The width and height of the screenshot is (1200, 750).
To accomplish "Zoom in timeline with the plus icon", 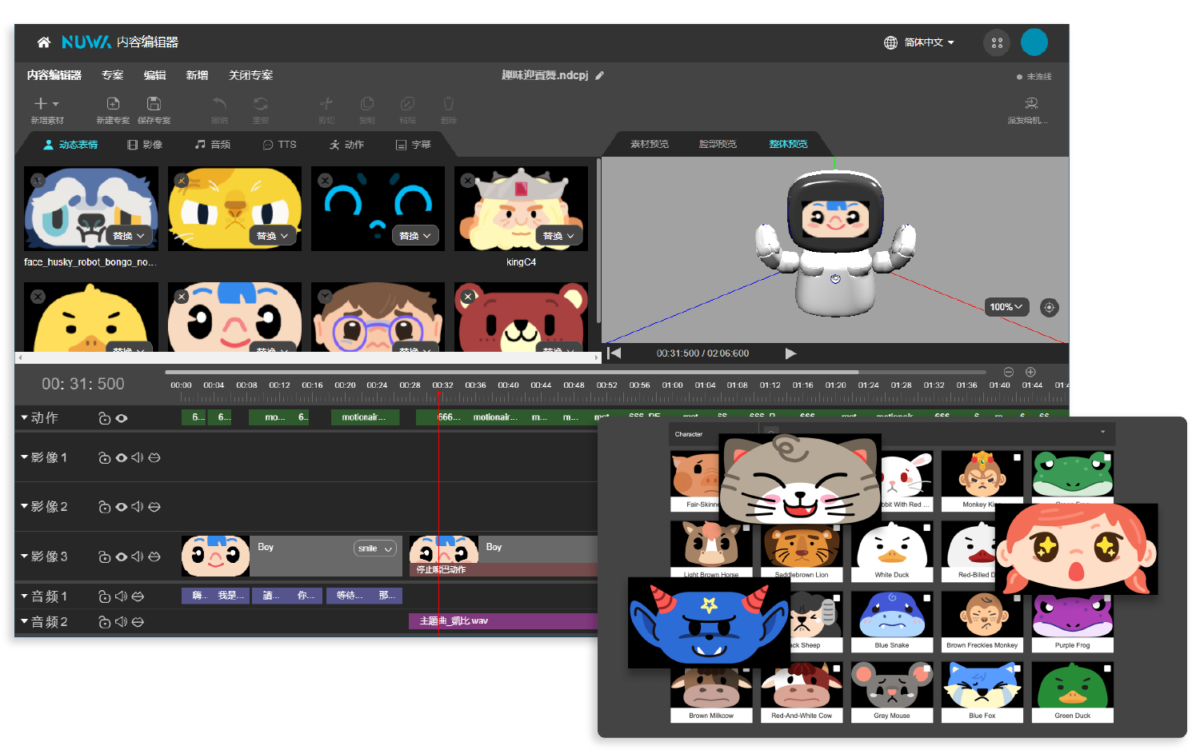I will pyautogui.click(x=1030, y=372).
